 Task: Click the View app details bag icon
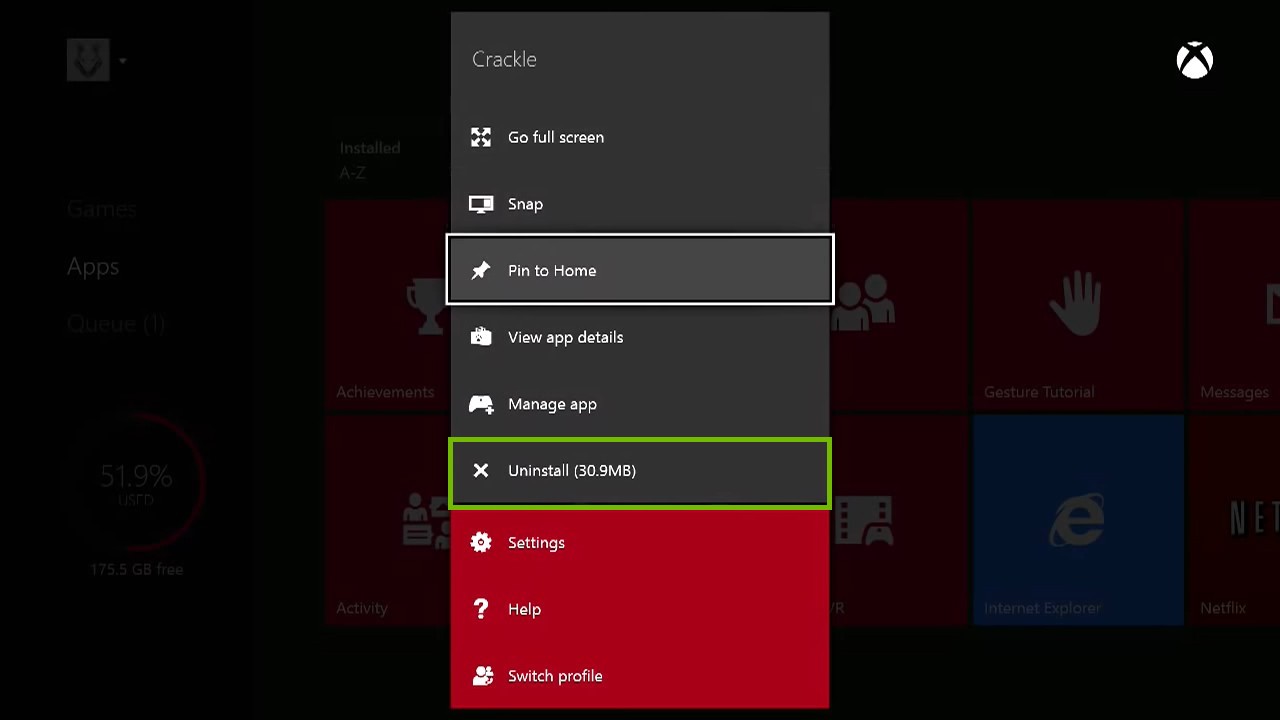tap(481, 337)
